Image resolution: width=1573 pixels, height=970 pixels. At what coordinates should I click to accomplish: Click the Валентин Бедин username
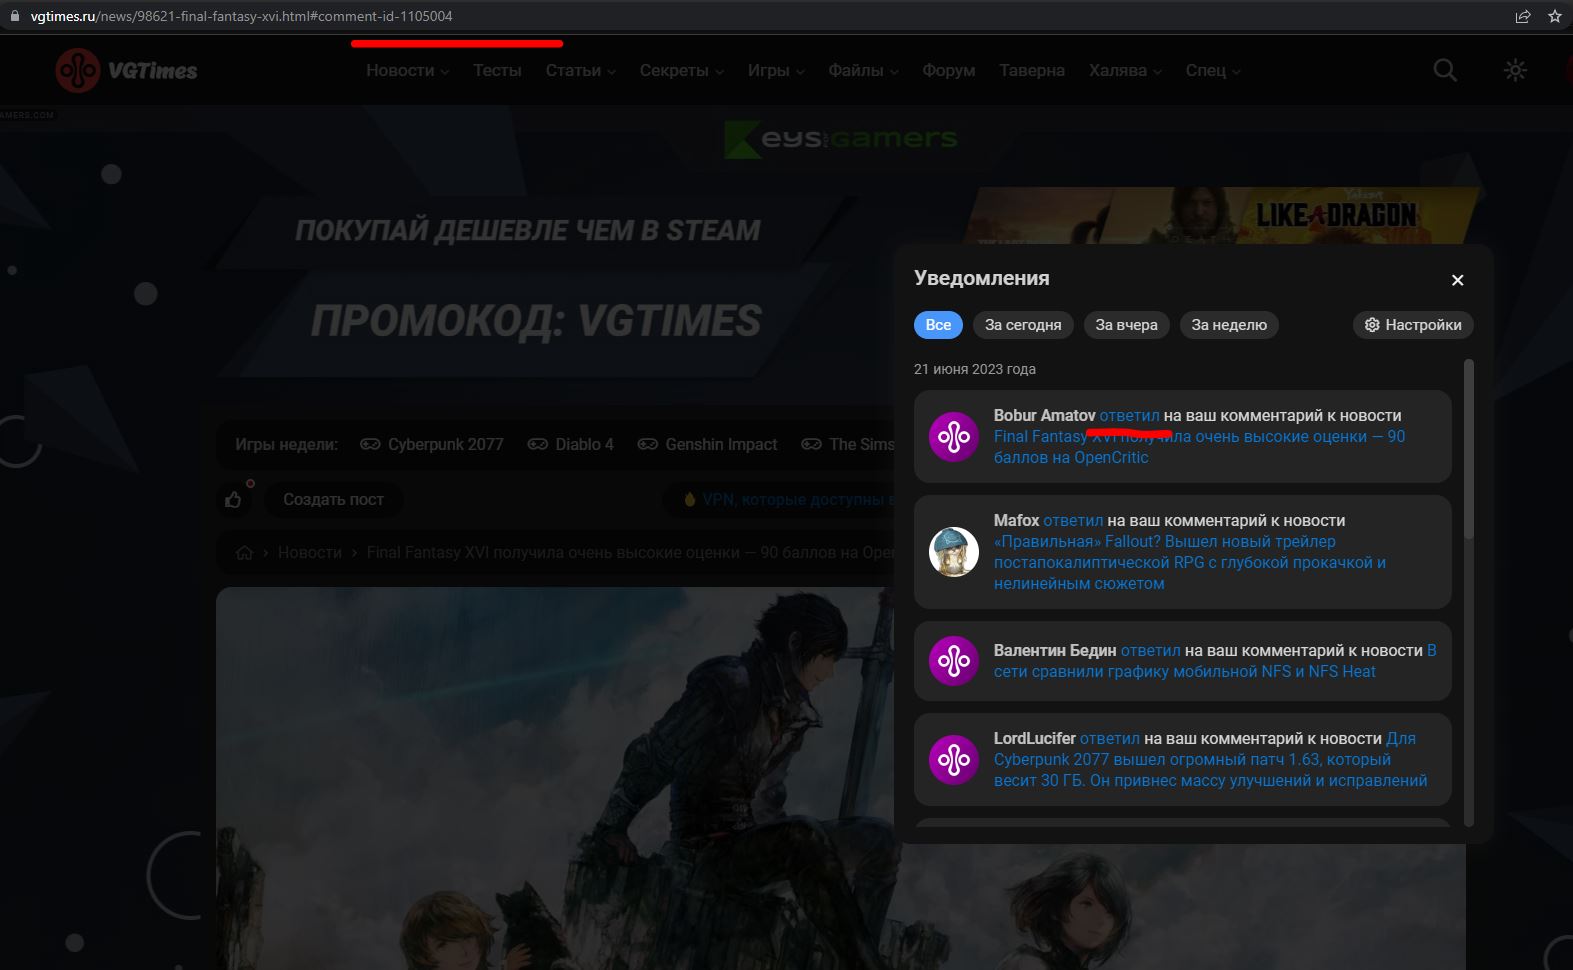pyautogui.click(x=1055, y=651)
